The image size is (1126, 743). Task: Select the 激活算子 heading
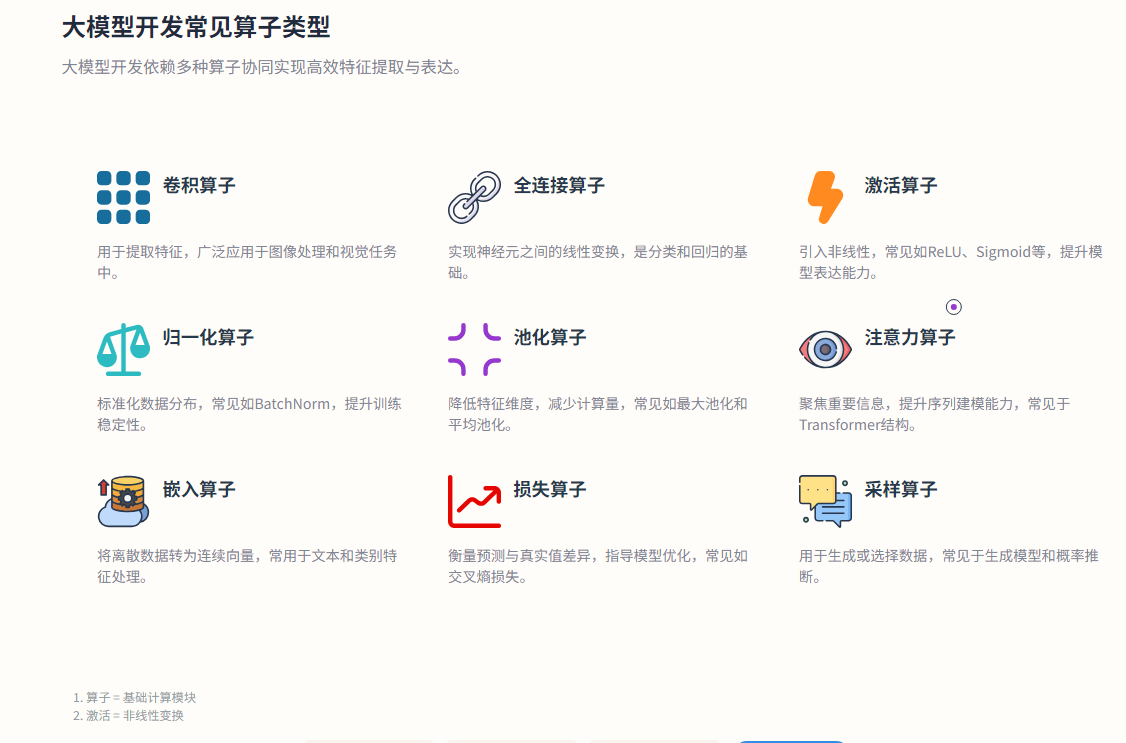[x=901, y=185]
